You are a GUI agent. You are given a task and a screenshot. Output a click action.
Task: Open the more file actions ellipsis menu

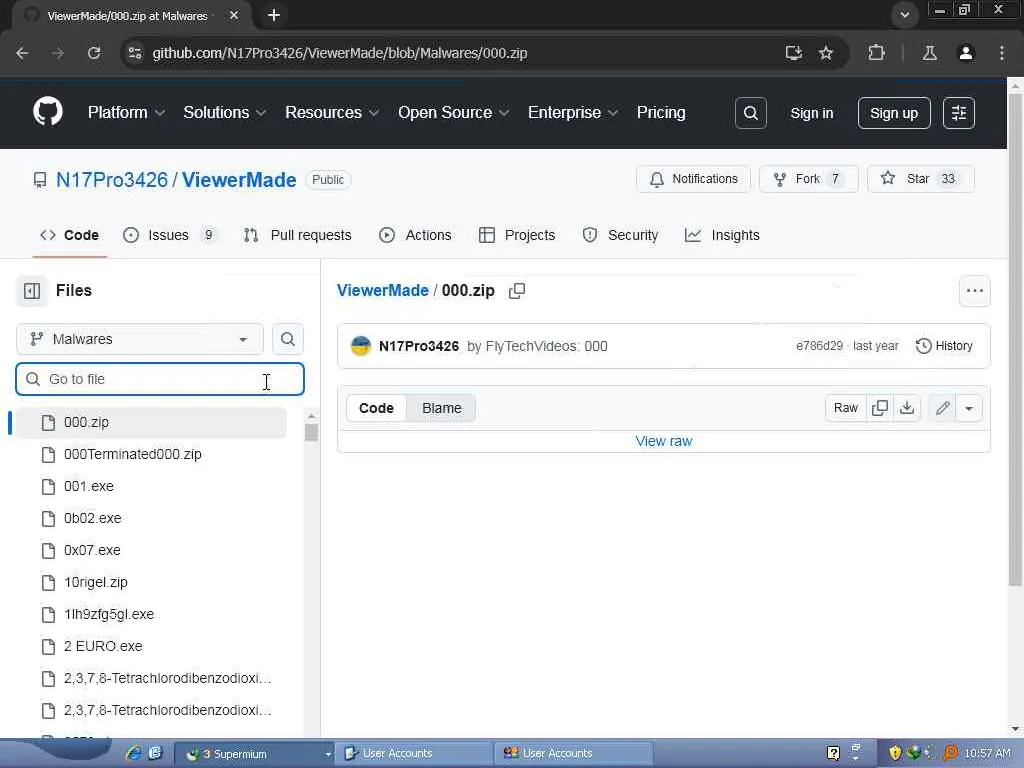coord(974,291)
